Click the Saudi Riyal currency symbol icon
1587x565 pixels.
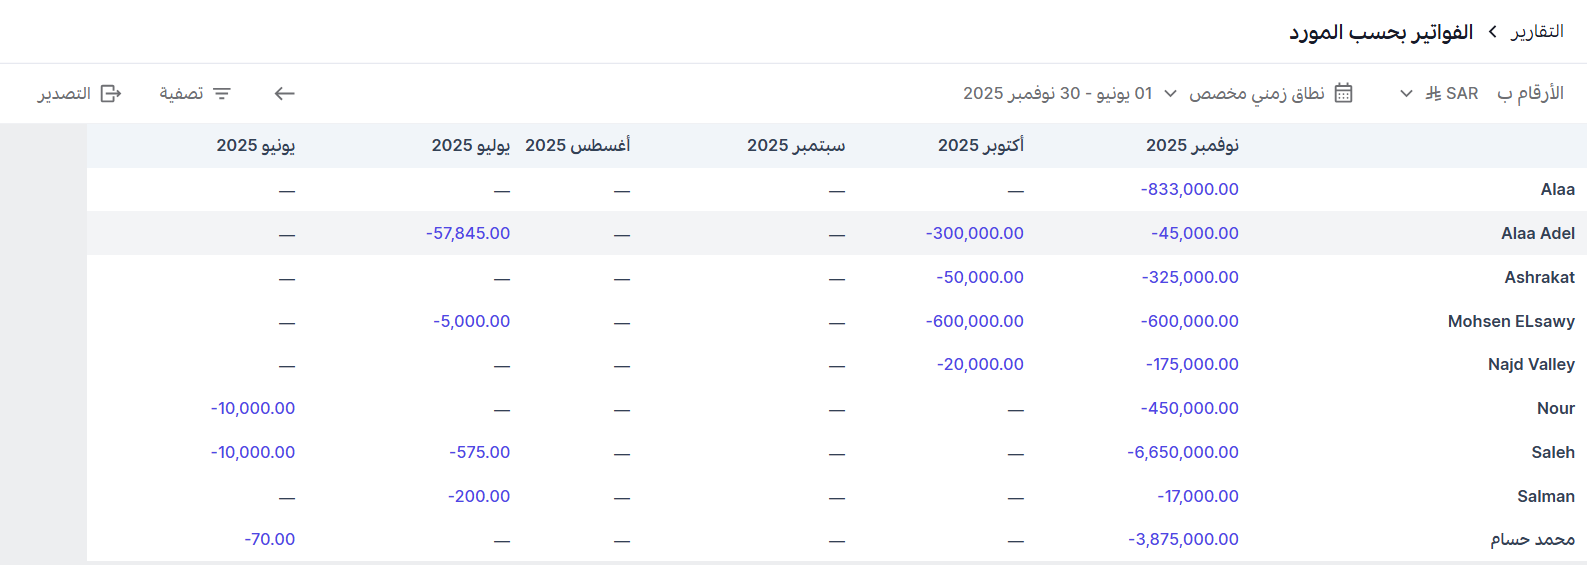click(x=1433, y=93)
